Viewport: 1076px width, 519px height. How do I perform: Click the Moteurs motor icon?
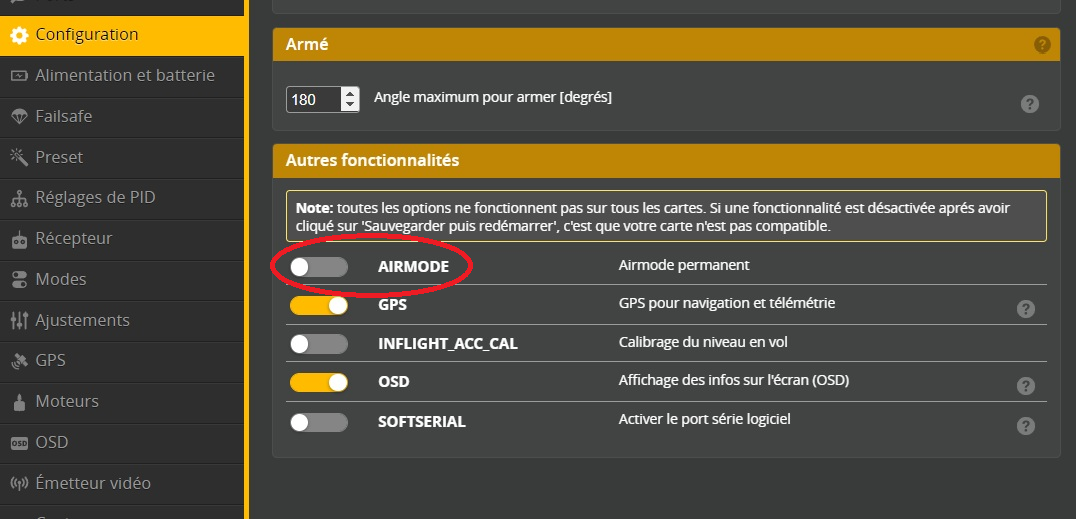[x=19, y=402]
